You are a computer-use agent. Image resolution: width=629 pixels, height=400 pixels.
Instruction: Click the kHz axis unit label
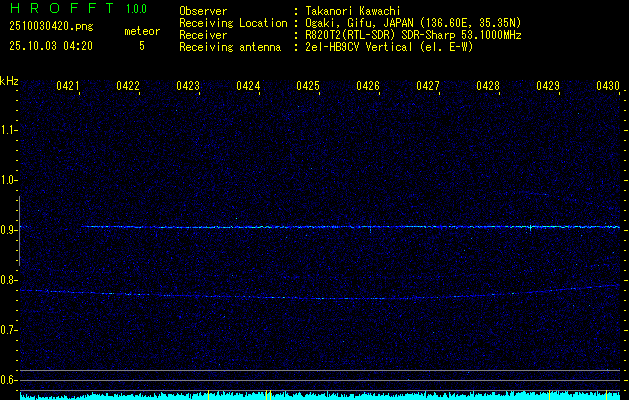point(9,81)
